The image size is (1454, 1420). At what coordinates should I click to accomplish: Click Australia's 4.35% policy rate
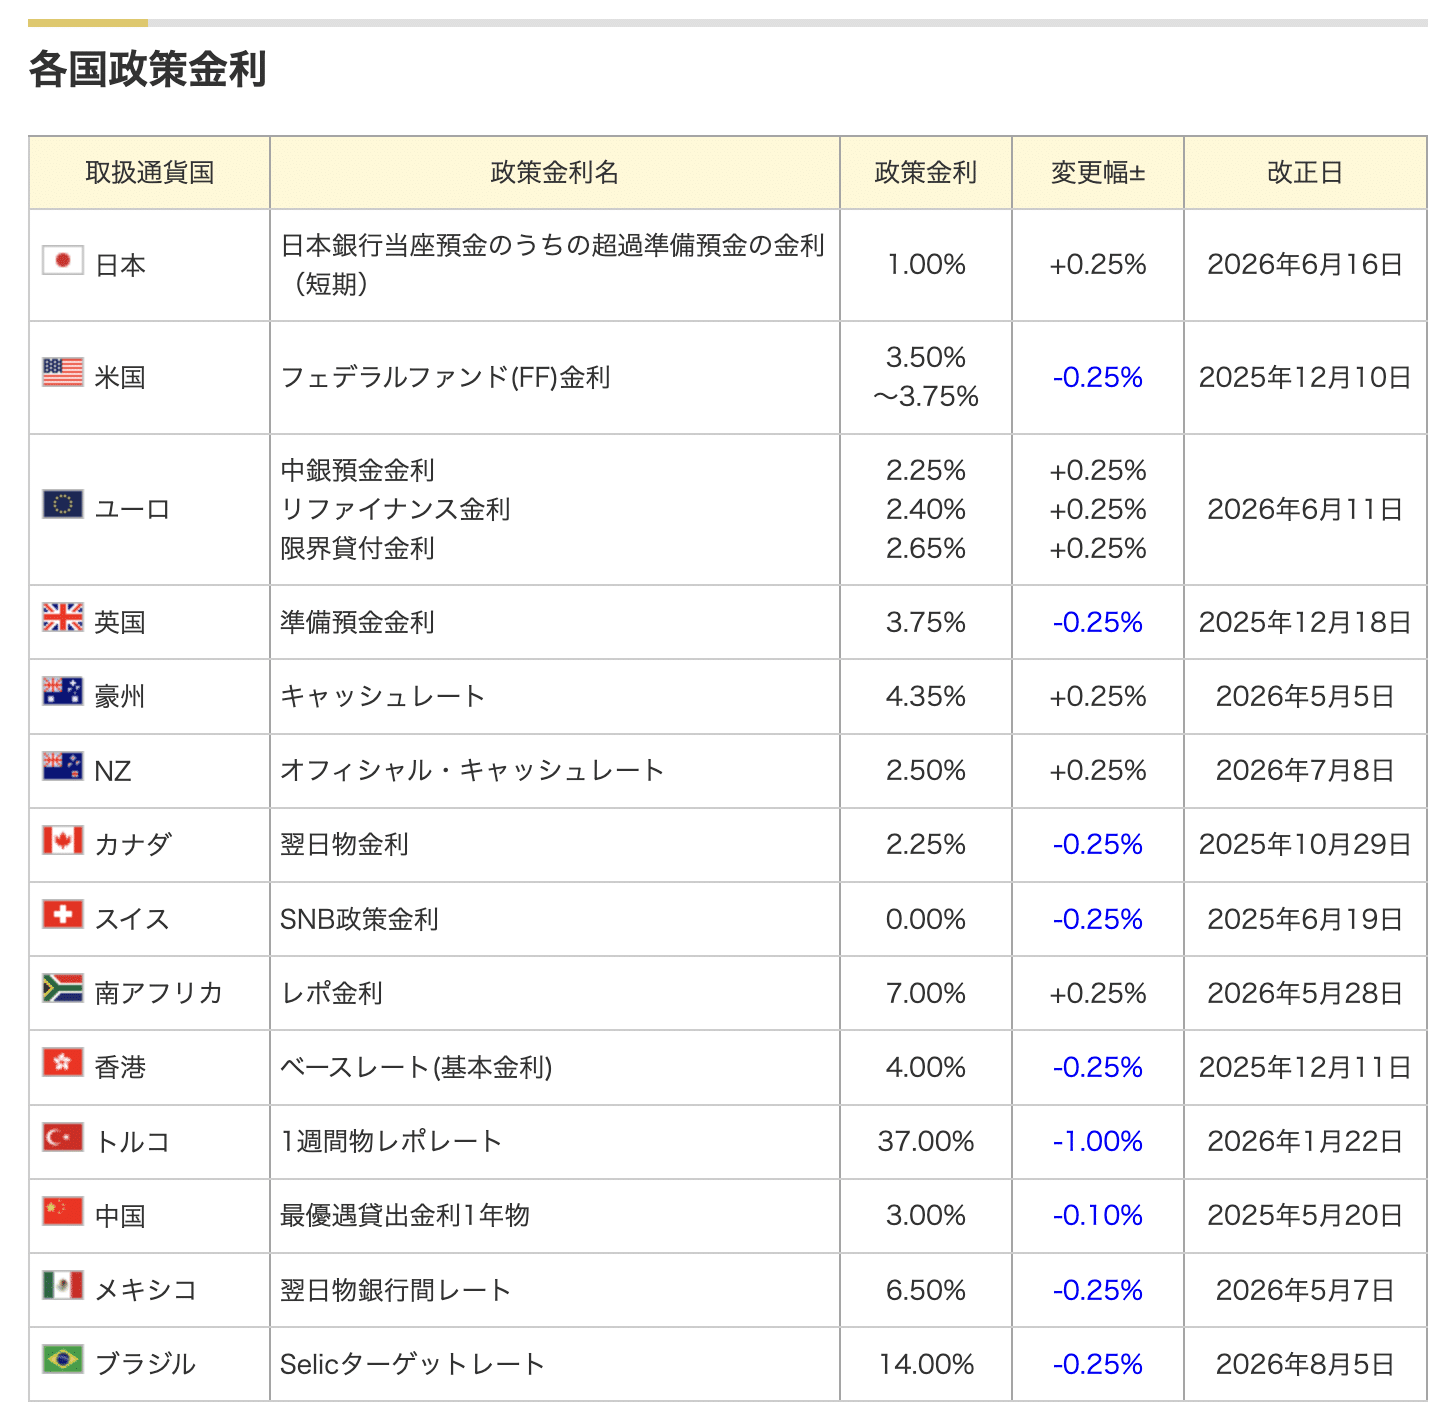926,696
